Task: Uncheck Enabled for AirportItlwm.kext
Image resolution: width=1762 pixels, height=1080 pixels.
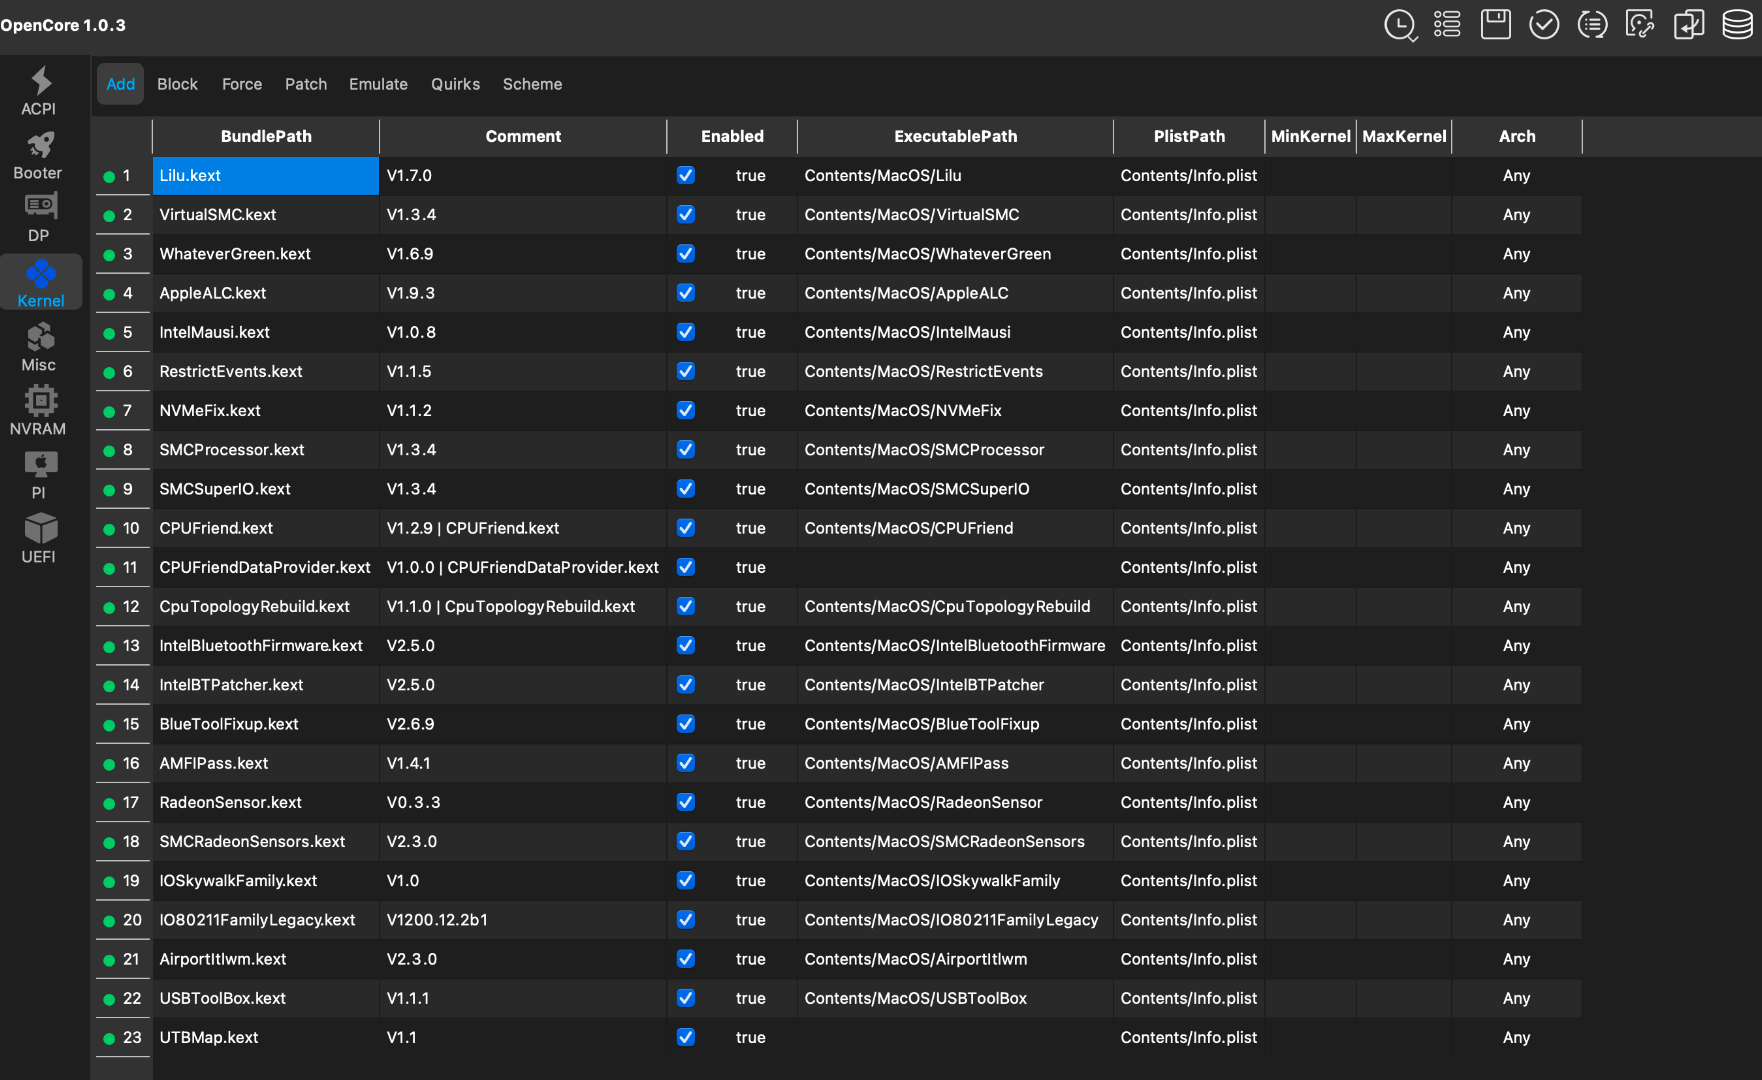Action: pyautogui.click(x=686, y=959)
